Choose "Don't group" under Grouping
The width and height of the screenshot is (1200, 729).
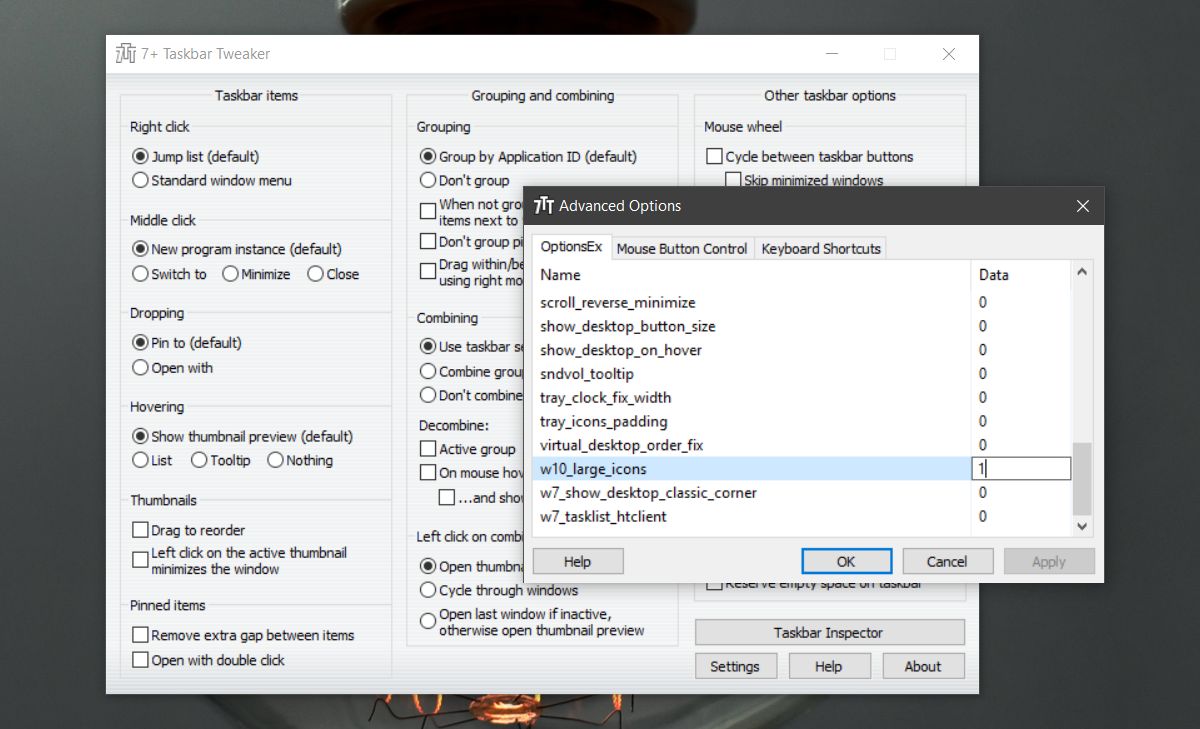(x=429, y=180)
